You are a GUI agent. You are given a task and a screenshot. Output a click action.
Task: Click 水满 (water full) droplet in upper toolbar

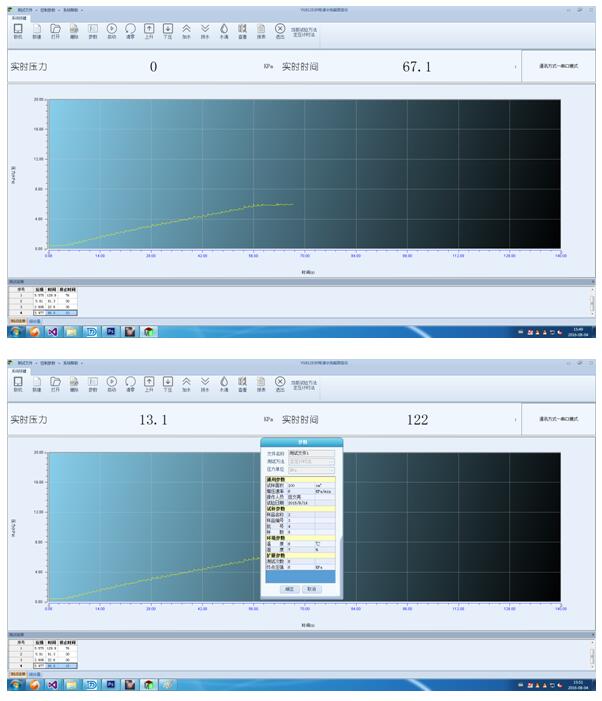[x=224, y=31]
